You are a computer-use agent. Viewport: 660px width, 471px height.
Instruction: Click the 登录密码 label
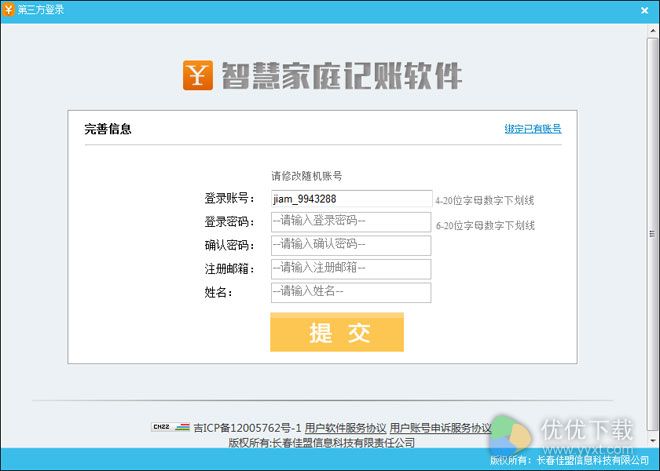click(x=229, y=222)
